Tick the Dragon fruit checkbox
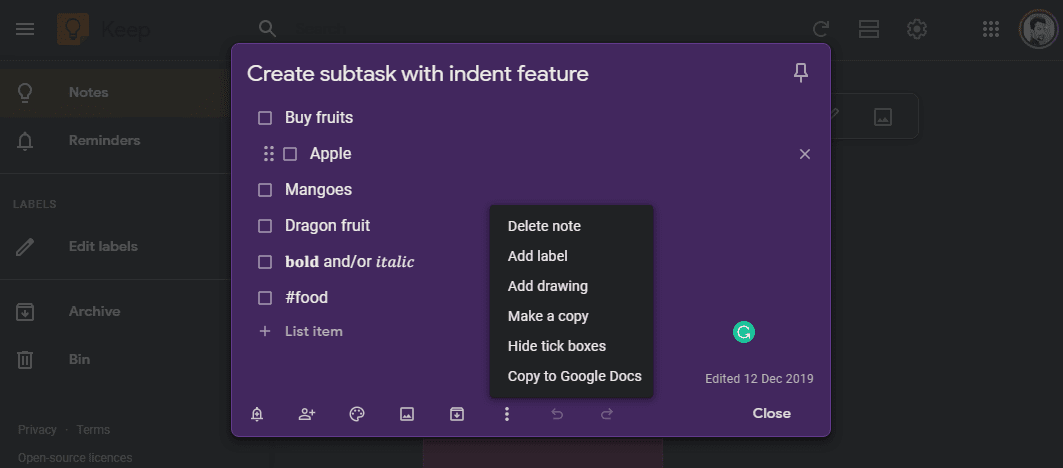The image size is (1063, 468). pyautogui.click(x=265, y=226)
